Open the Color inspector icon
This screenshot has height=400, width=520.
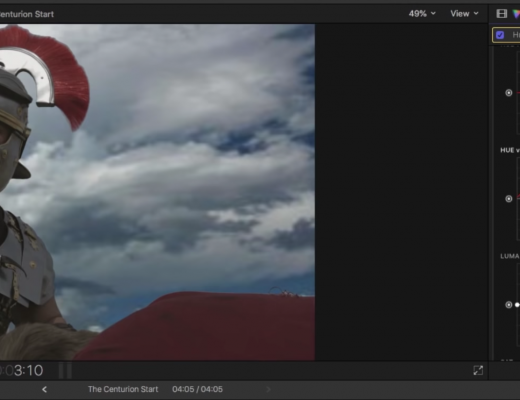[516, 14]
